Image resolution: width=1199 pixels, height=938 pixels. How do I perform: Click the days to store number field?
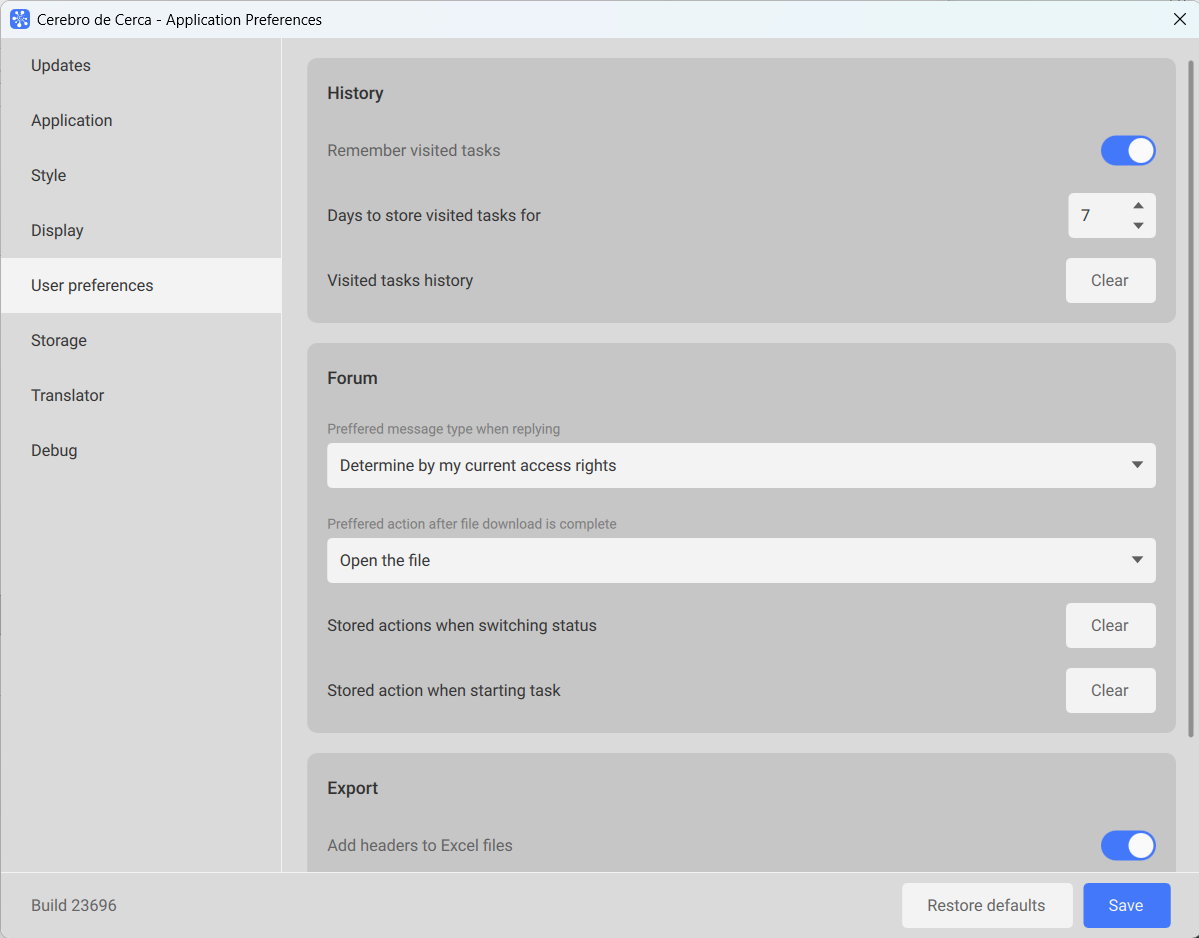click(x=1096, y=216)
